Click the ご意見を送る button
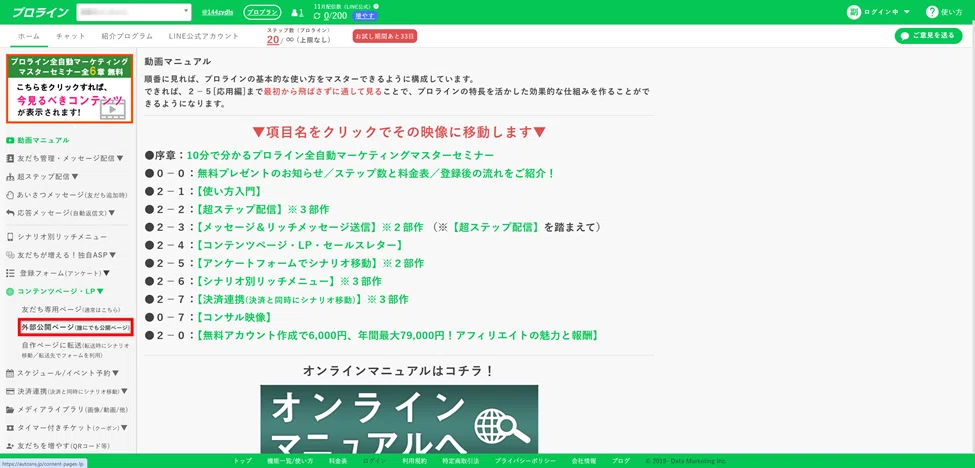 coord(928,36)
